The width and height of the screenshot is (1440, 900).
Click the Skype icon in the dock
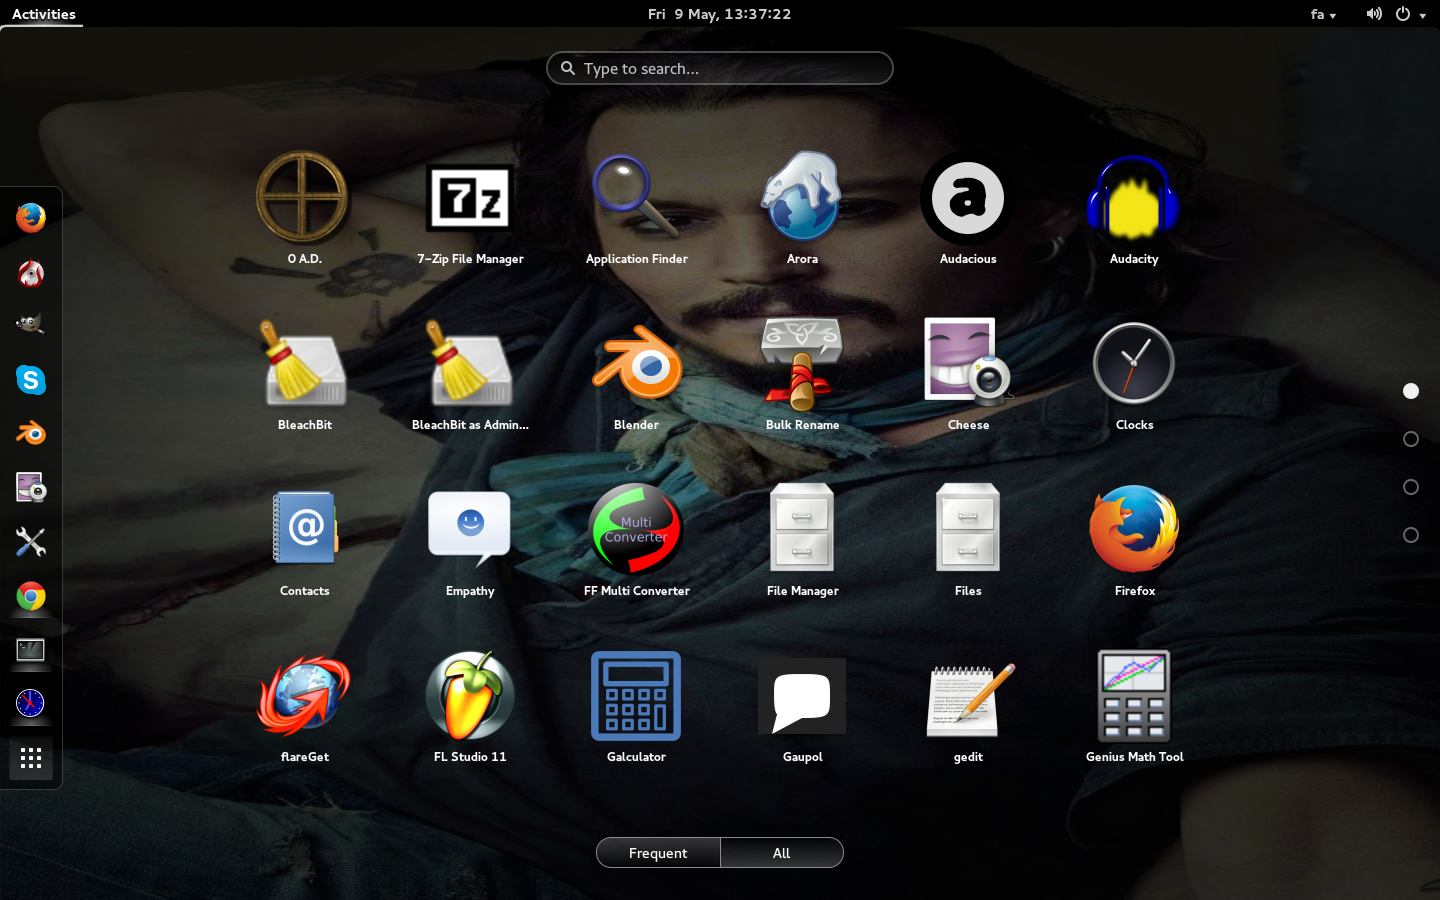[31, 380]
